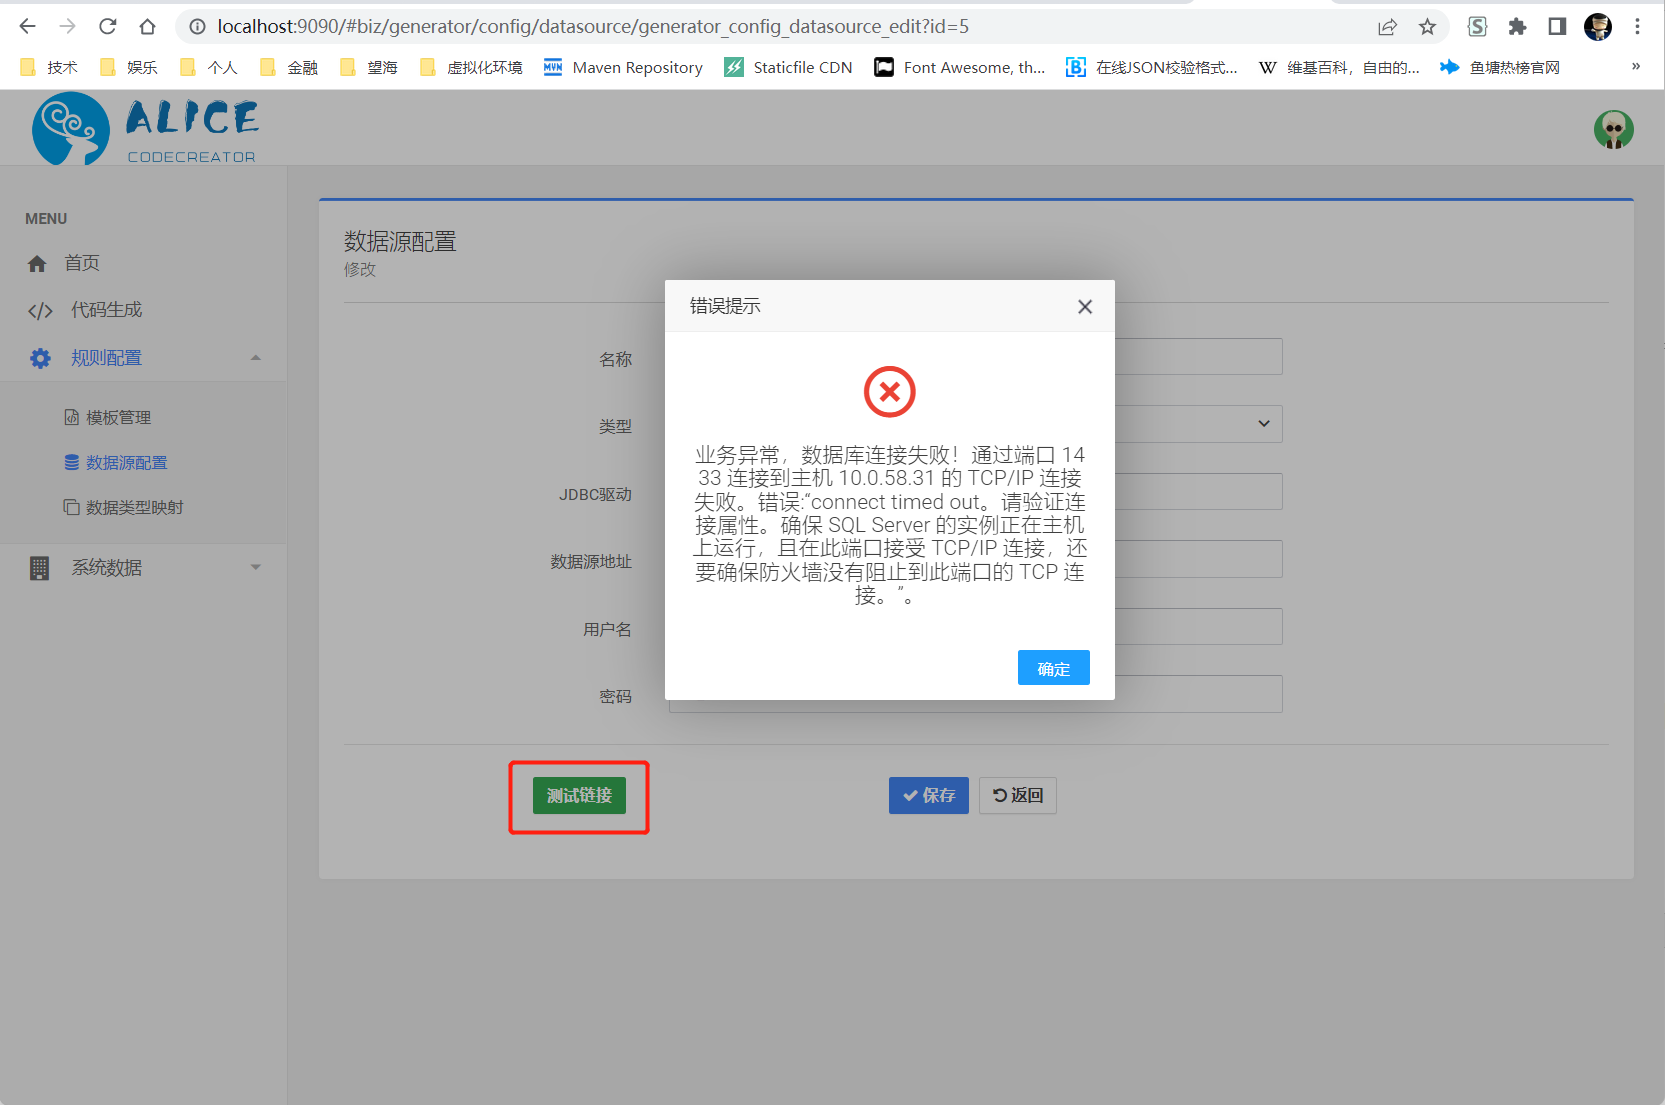The image size is (1665, 1105).
Task: Click the browser back arrow
Action: pos(27,27)
